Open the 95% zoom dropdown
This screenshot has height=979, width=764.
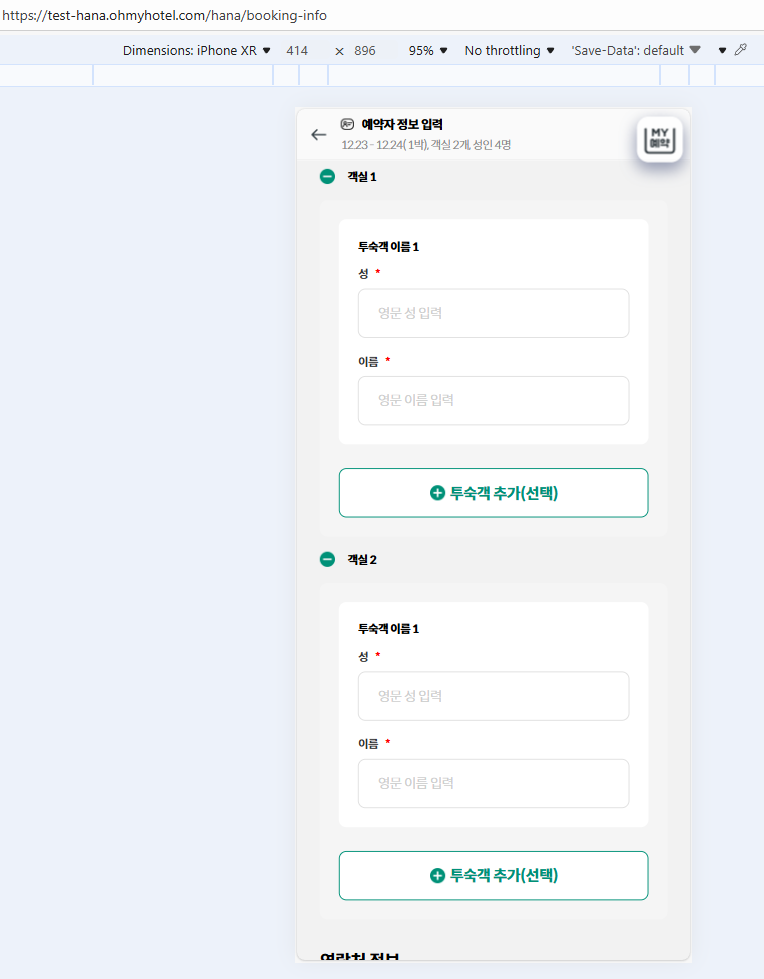[428, 51]
